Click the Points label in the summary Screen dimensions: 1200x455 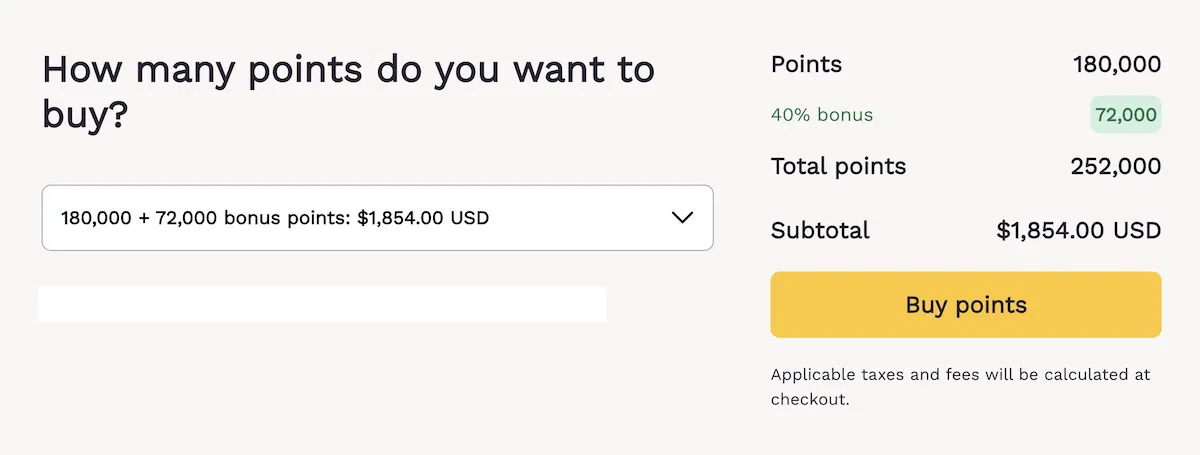click(x=806, y=65)
